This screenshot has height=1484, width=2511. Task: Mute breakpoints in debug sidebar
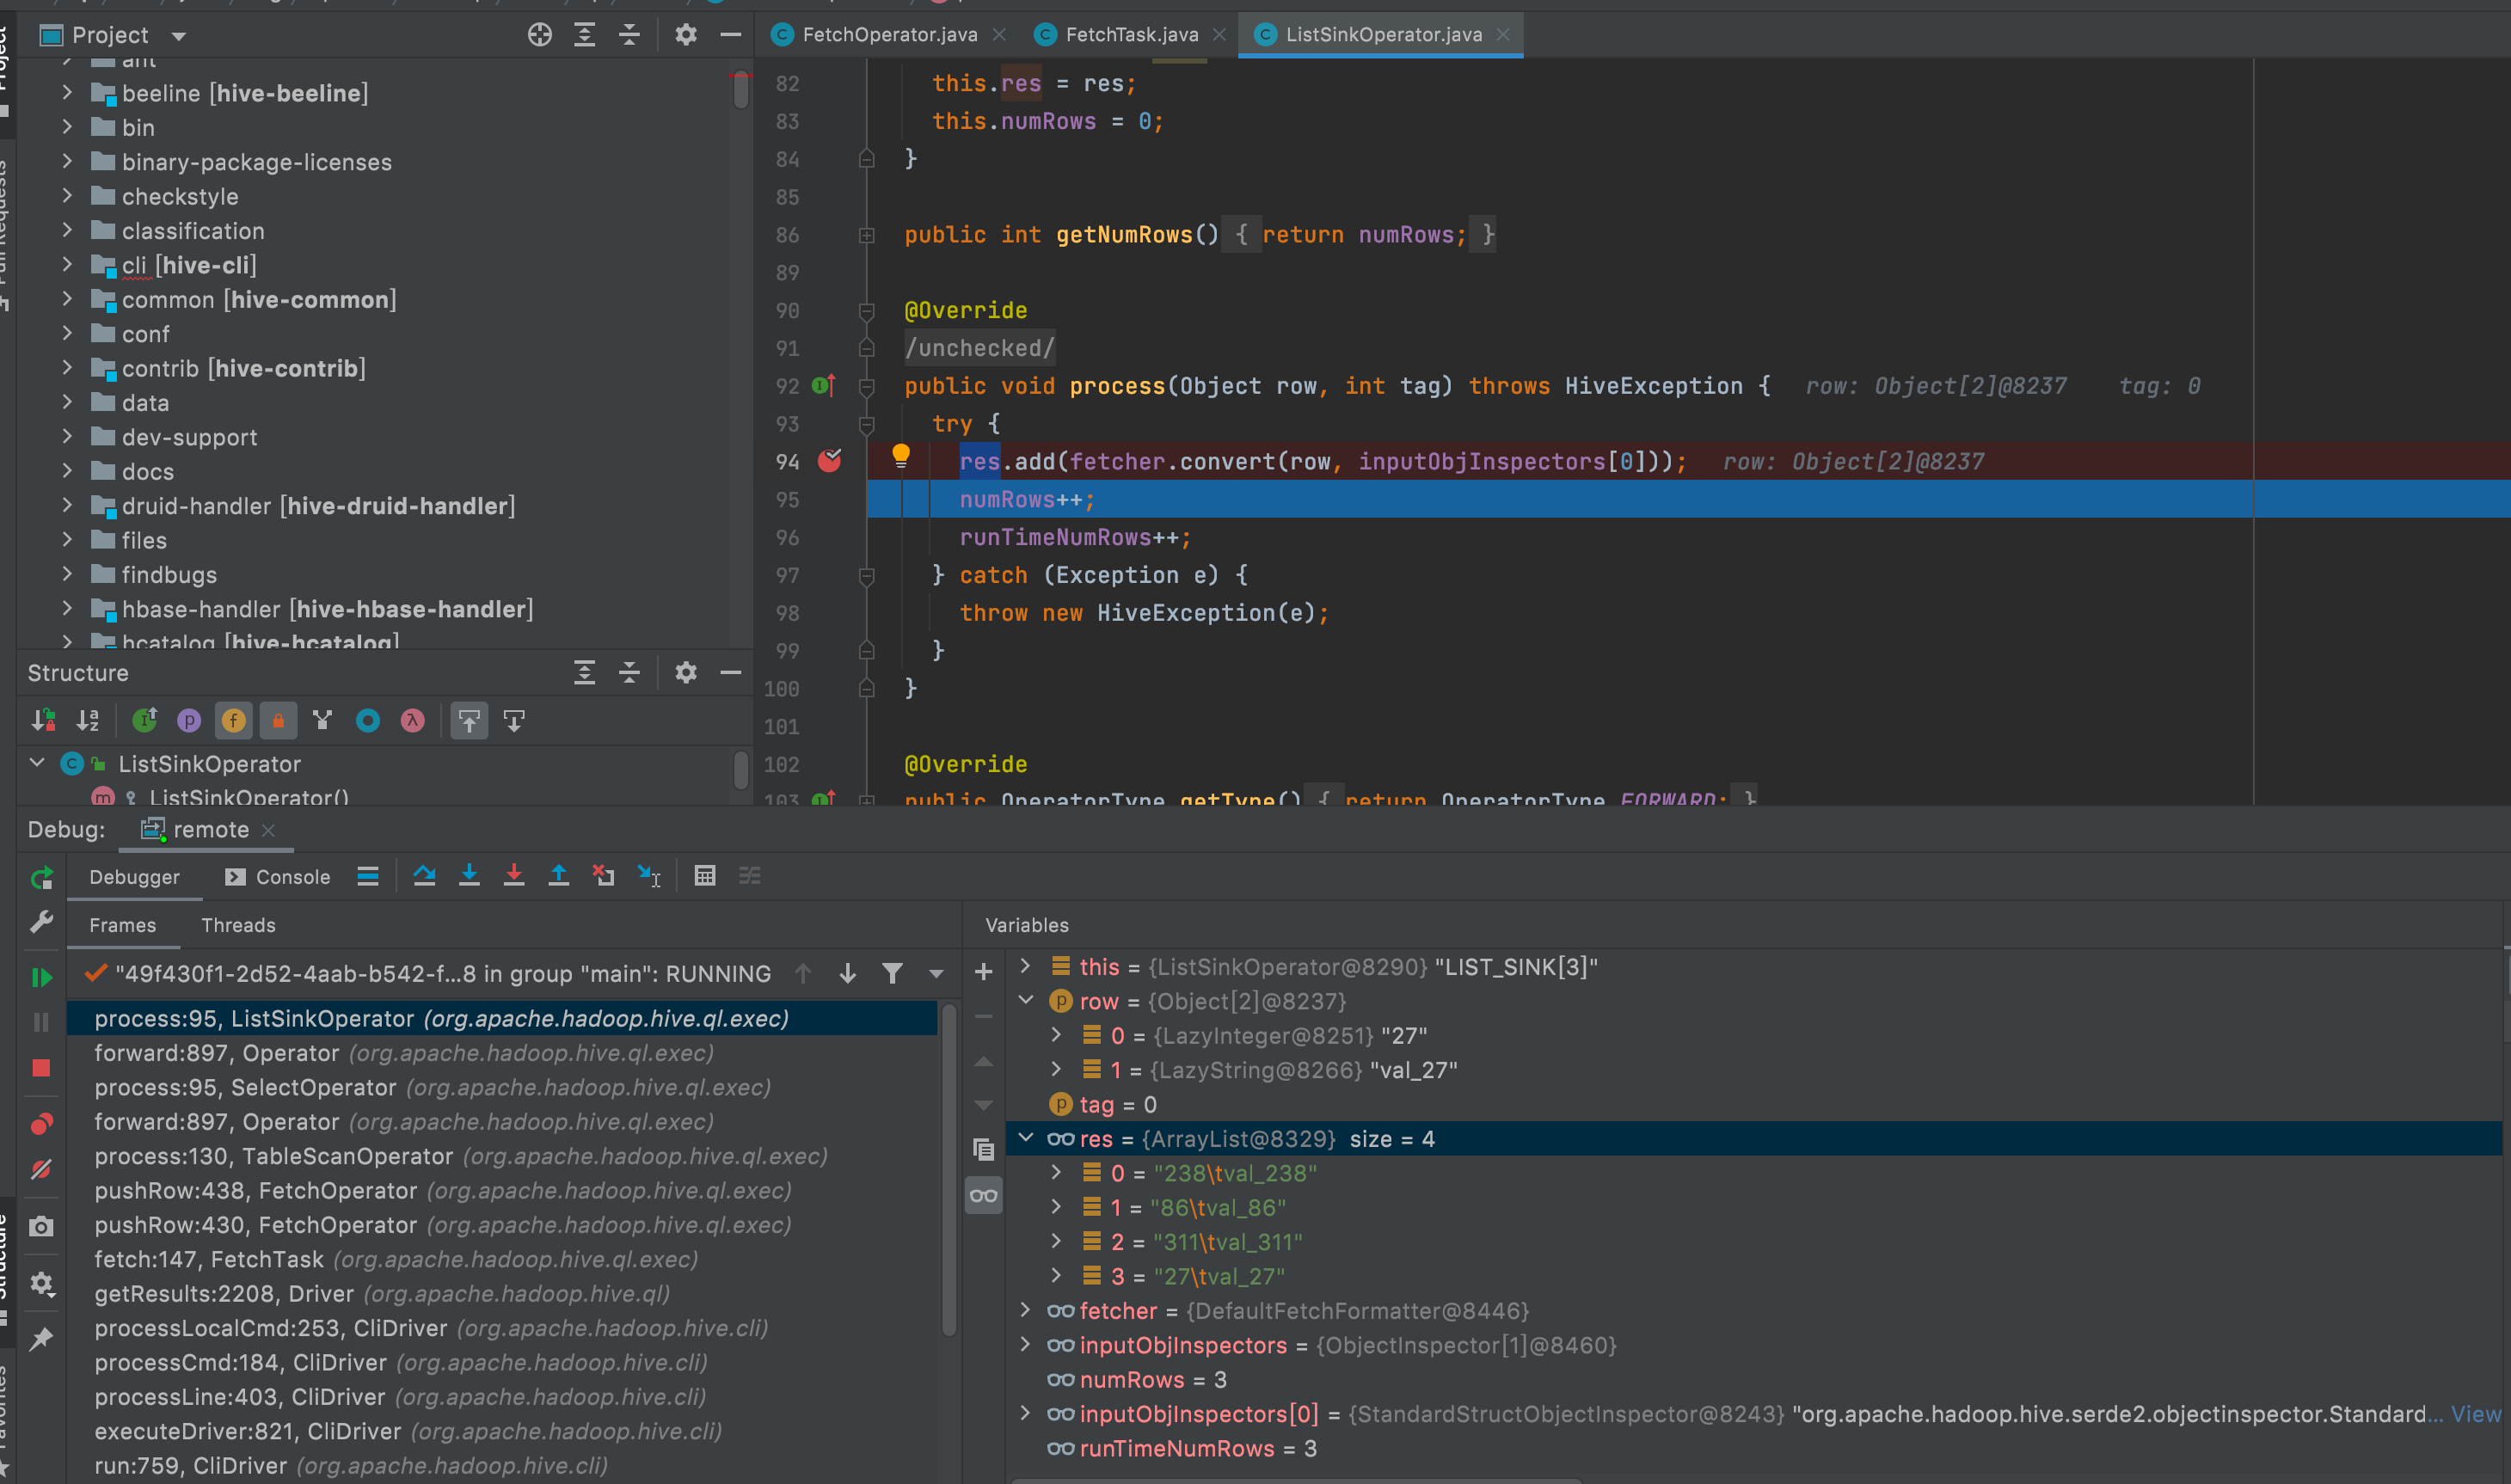pyautogui.click(x=42, y=1169)
